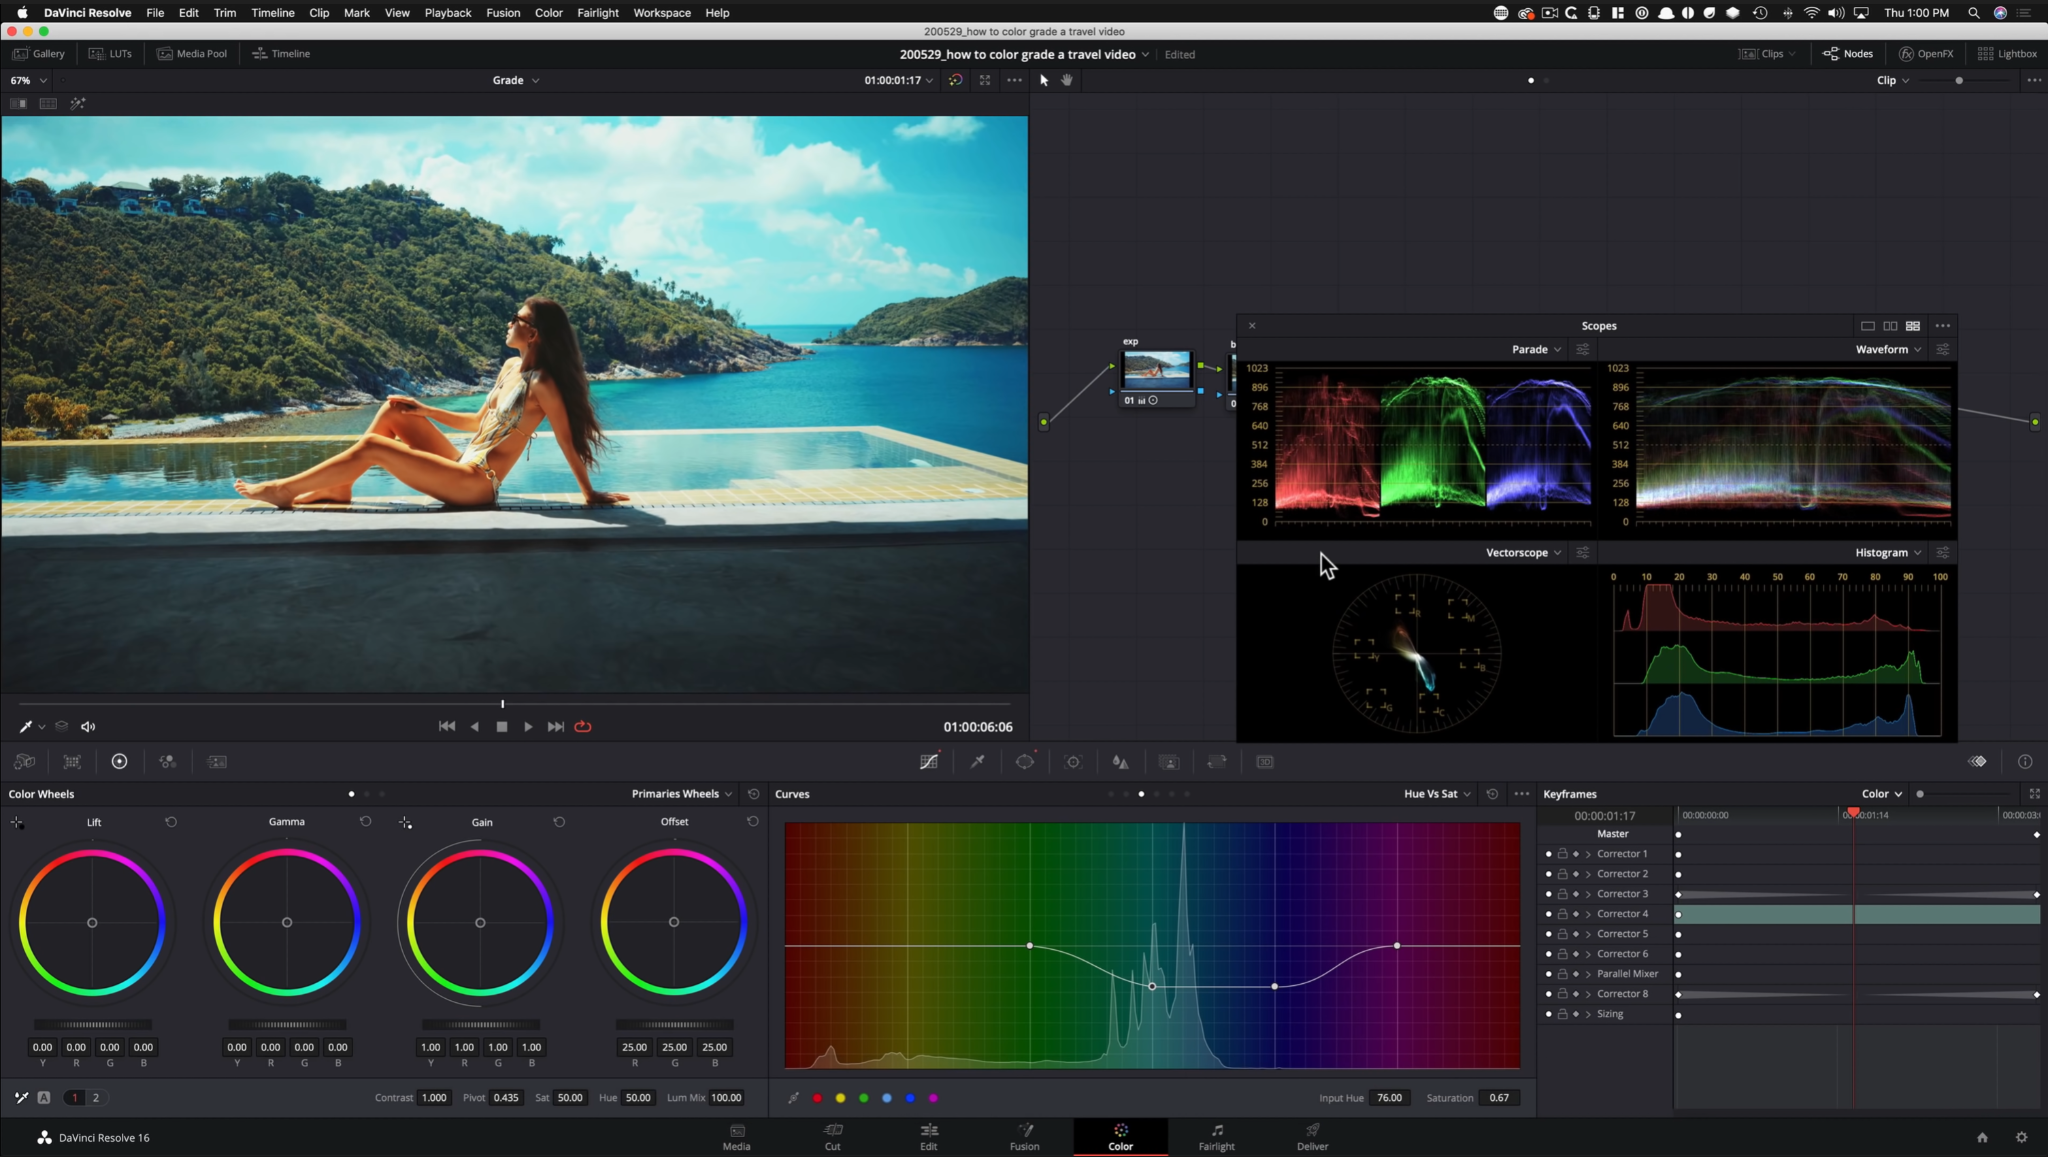The height and width of the screenshot is (1157, 2048).
Task: Select the Qualifier eyedropper icon
Action: click(x=977, y=762)
